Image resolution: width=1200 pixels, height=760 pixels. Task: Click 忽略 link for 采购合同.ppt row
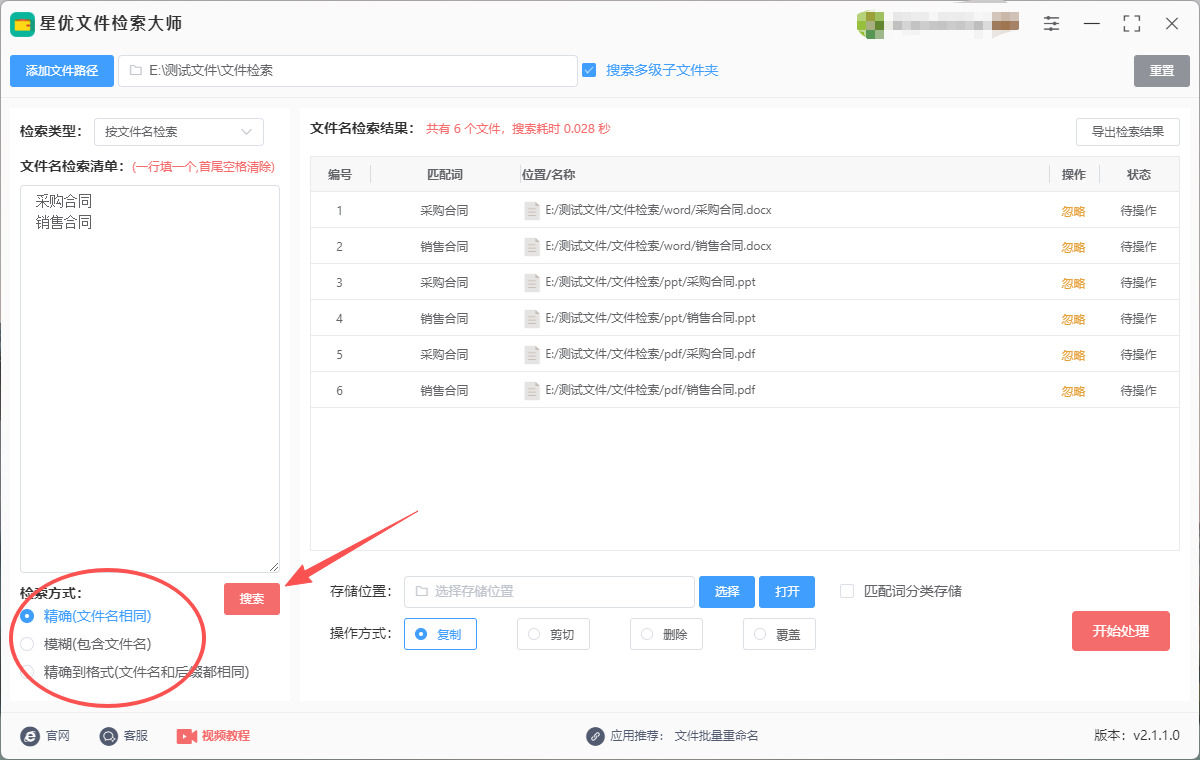point(1073,283)
